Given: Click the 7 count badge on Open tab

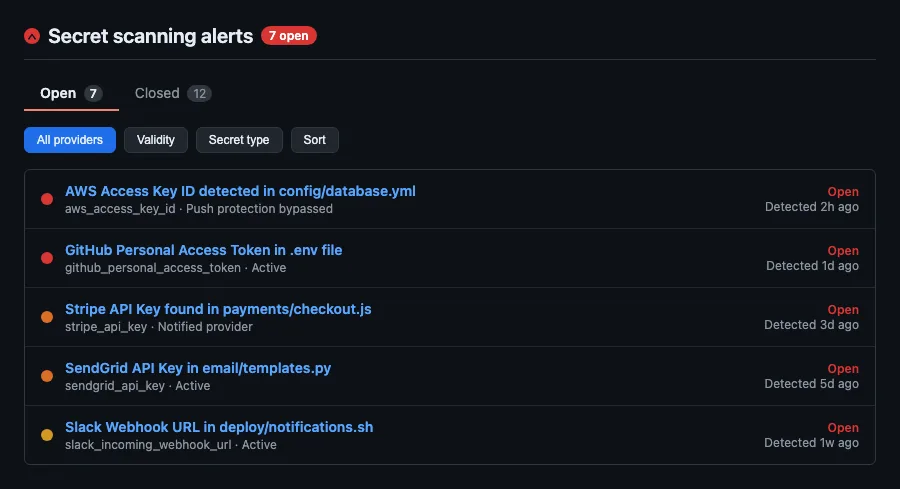Looking at the screenshot, I should click(x=93, y=94).
